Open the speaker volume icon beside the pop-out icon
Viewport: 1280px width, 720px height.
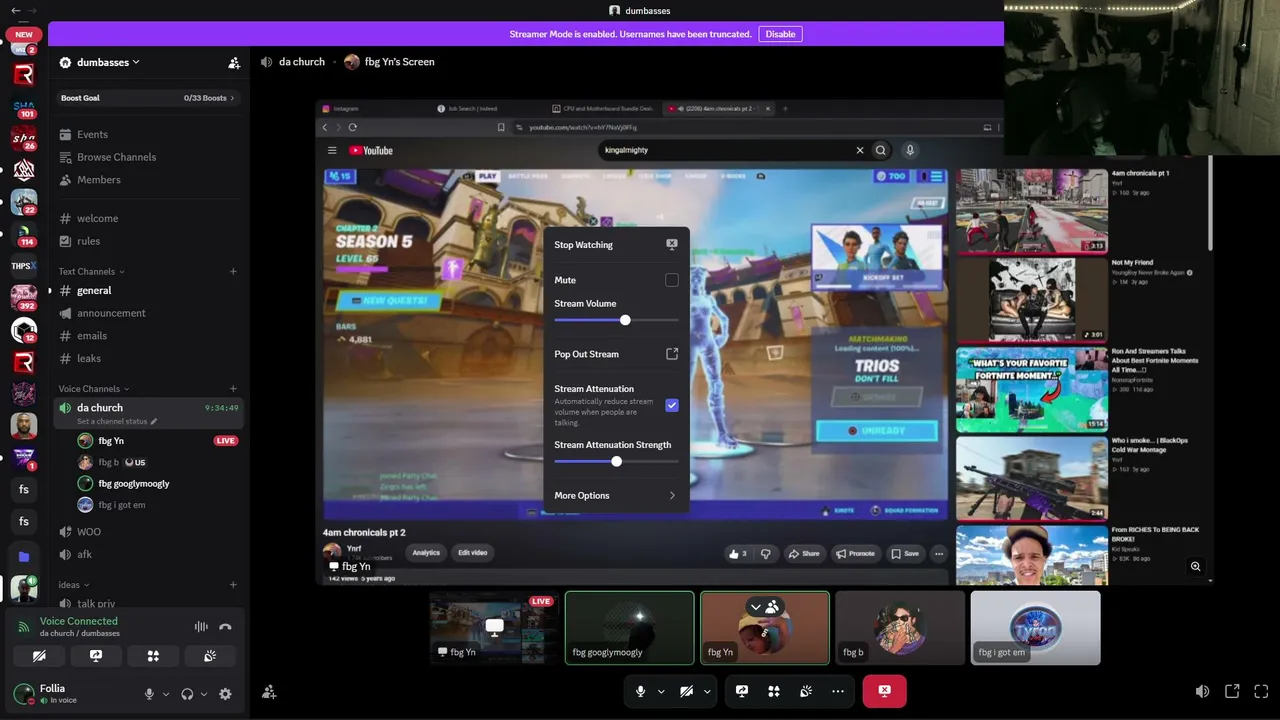pyautogui.click(x=1202, y=691)
